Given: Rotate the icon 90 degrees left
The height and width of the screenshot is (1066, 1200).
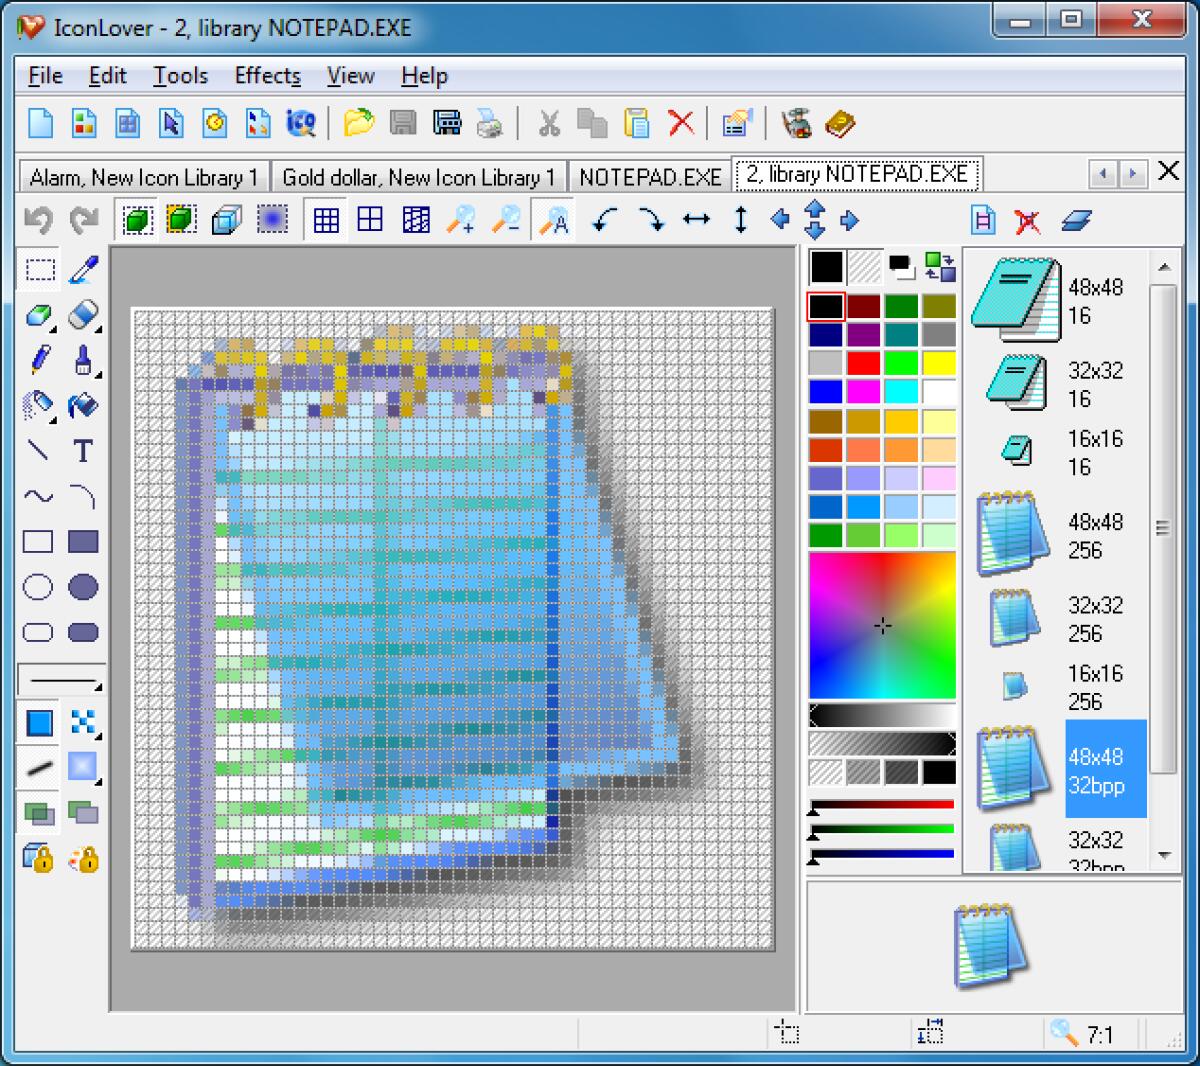Looking at the screenshot, I should pos(602,219).
